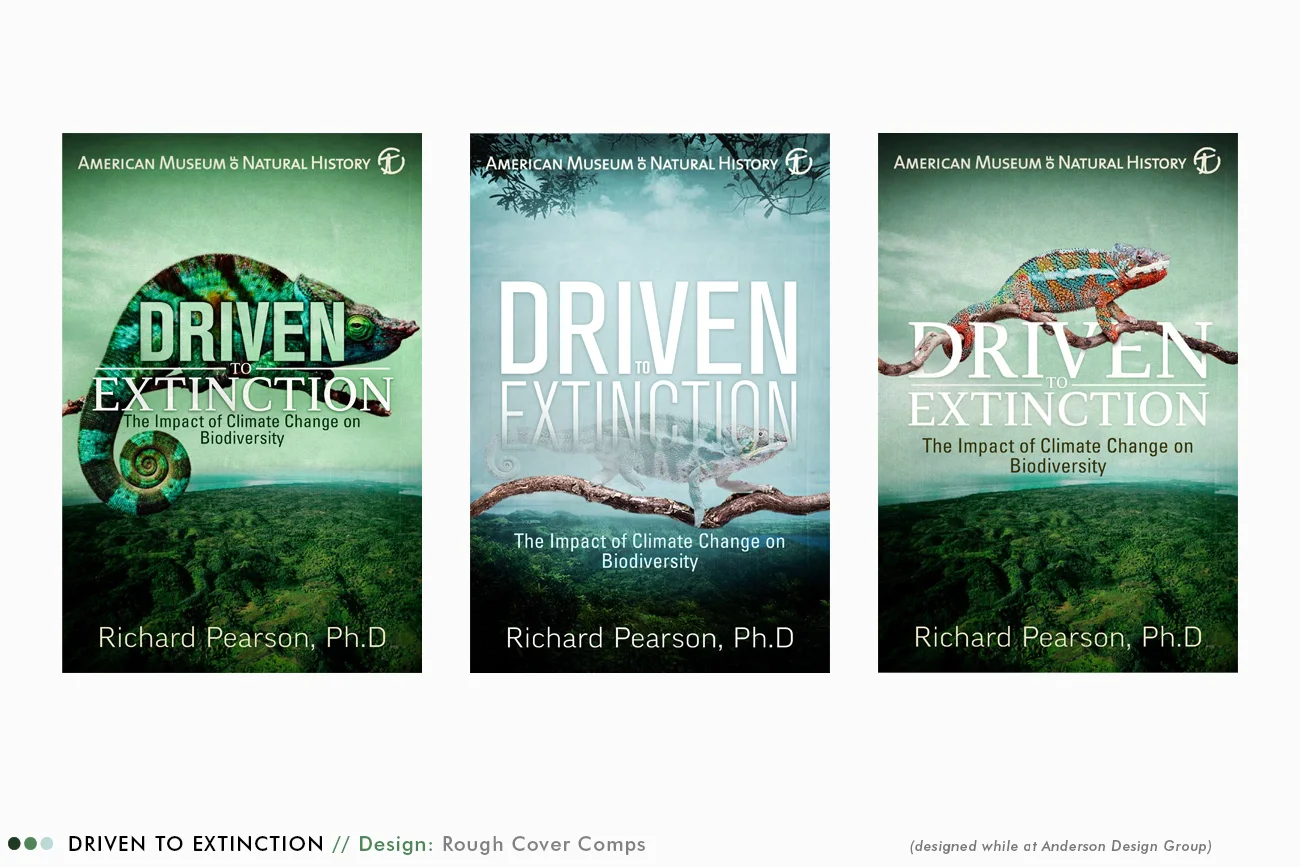This screenshot has width=1300, height=867.
Task: Click 'Richard Pearson, Ph.D' on right cover
Action: pyautogui.click(x=1058, y=637)
